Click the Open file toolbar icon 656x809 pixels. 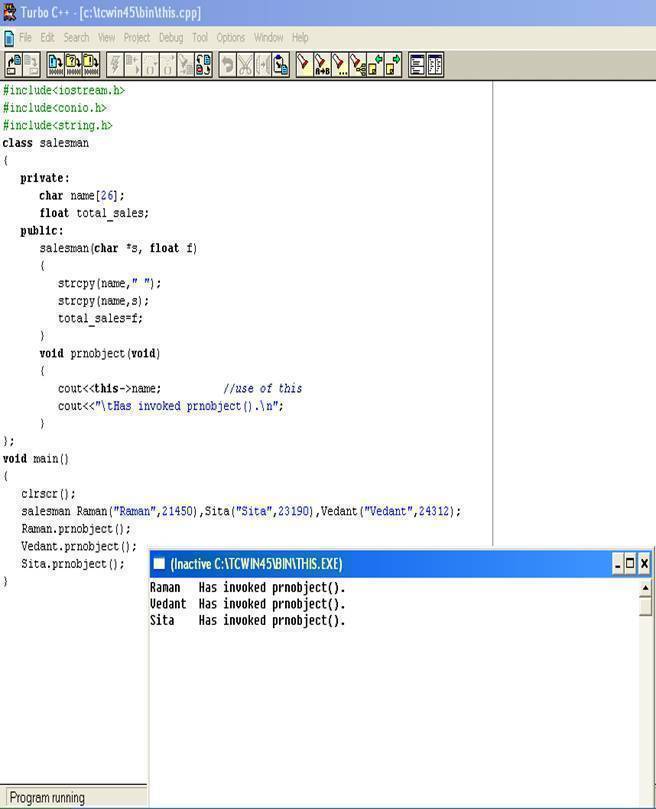pyautogui.click(x=13, y=65)
